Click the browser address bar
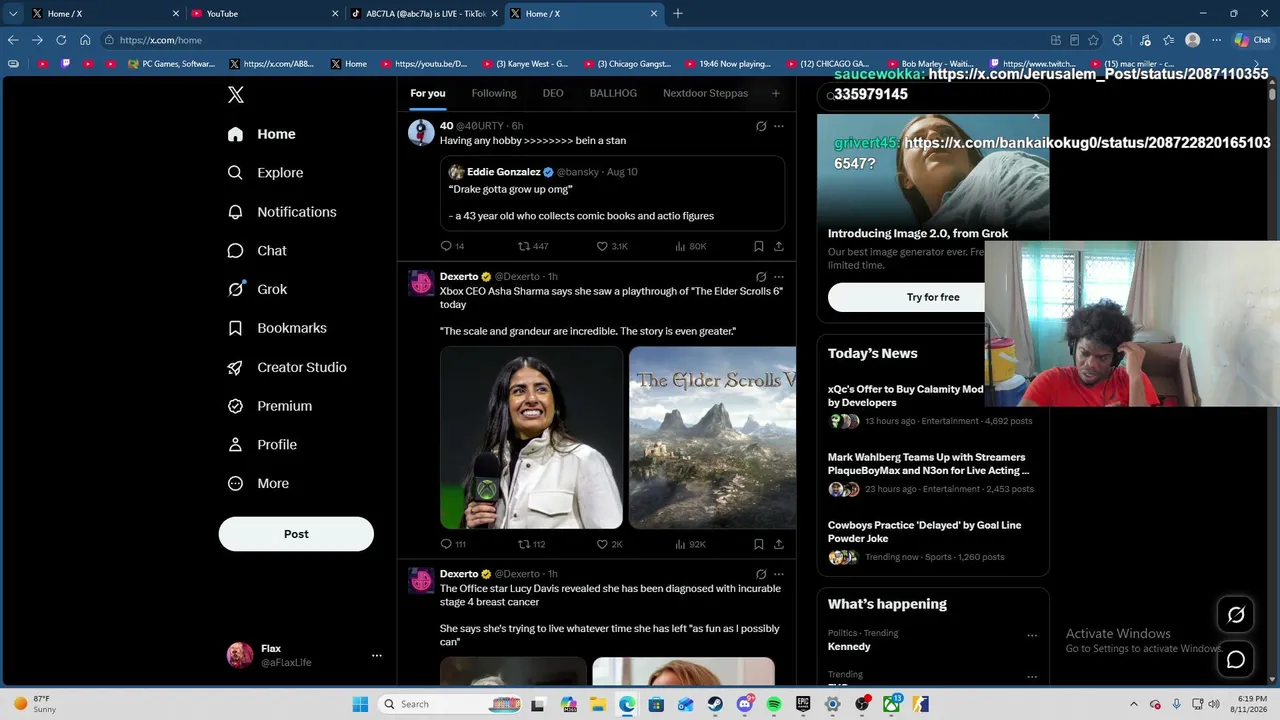Viewport: 1280px width, 720px height. coord(575,40)
